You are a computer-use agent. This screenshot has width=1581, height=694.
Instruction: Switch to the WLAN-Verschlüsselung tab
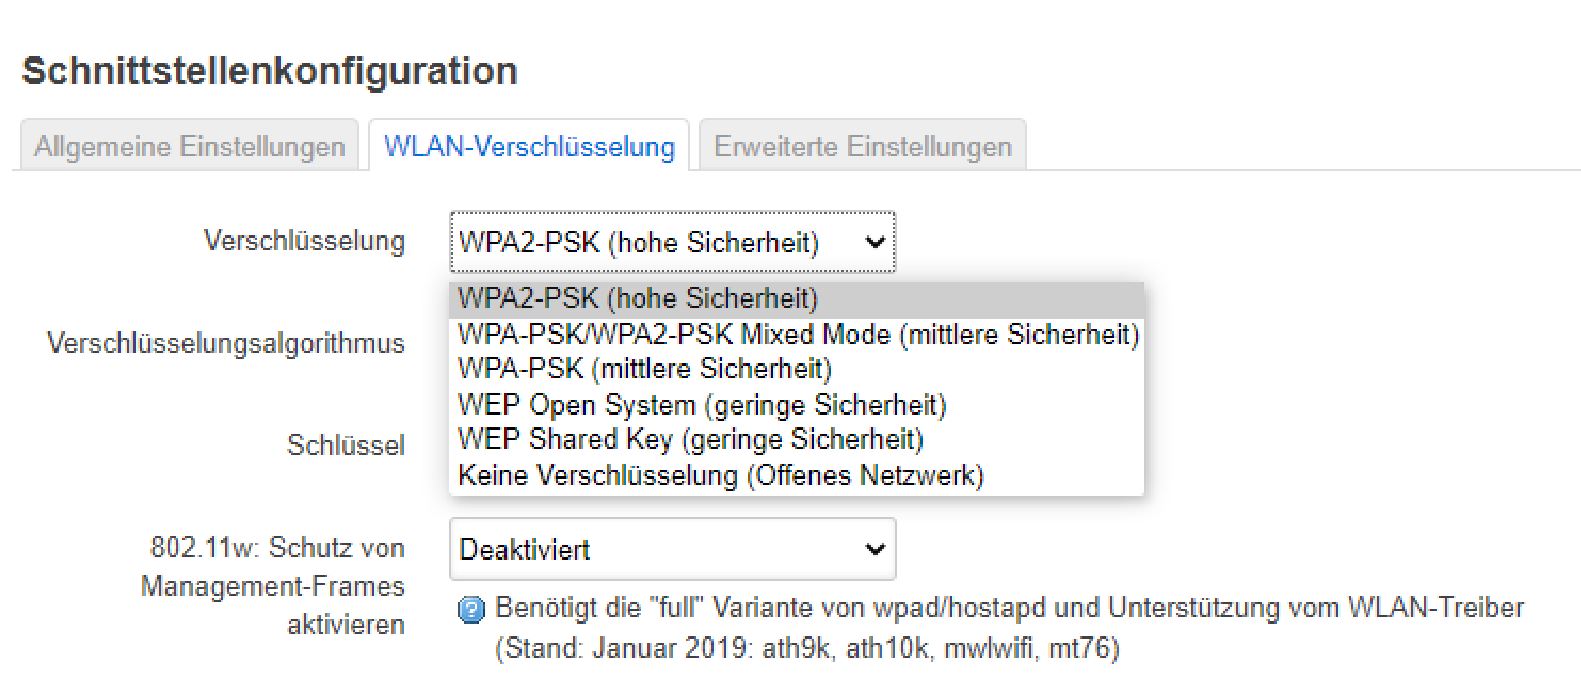pos(529,146)
